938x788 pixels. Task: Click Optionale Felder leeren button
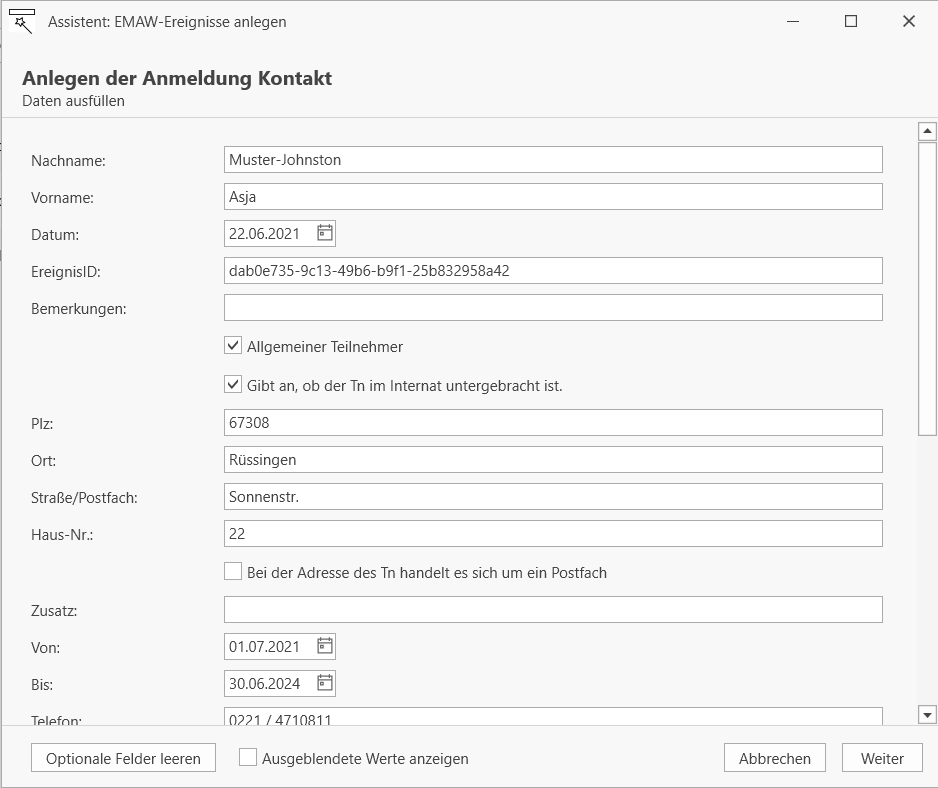[123, 758]
